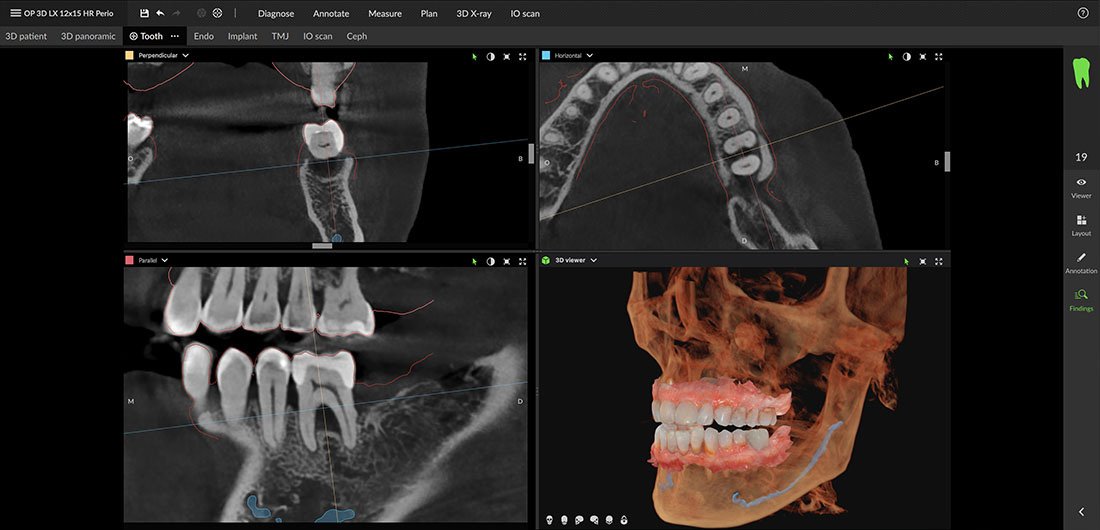This screenshot has height=530, width=1100.
Task: Toggle contrast in Perpendicular view
Action: (x=490, y=56)
